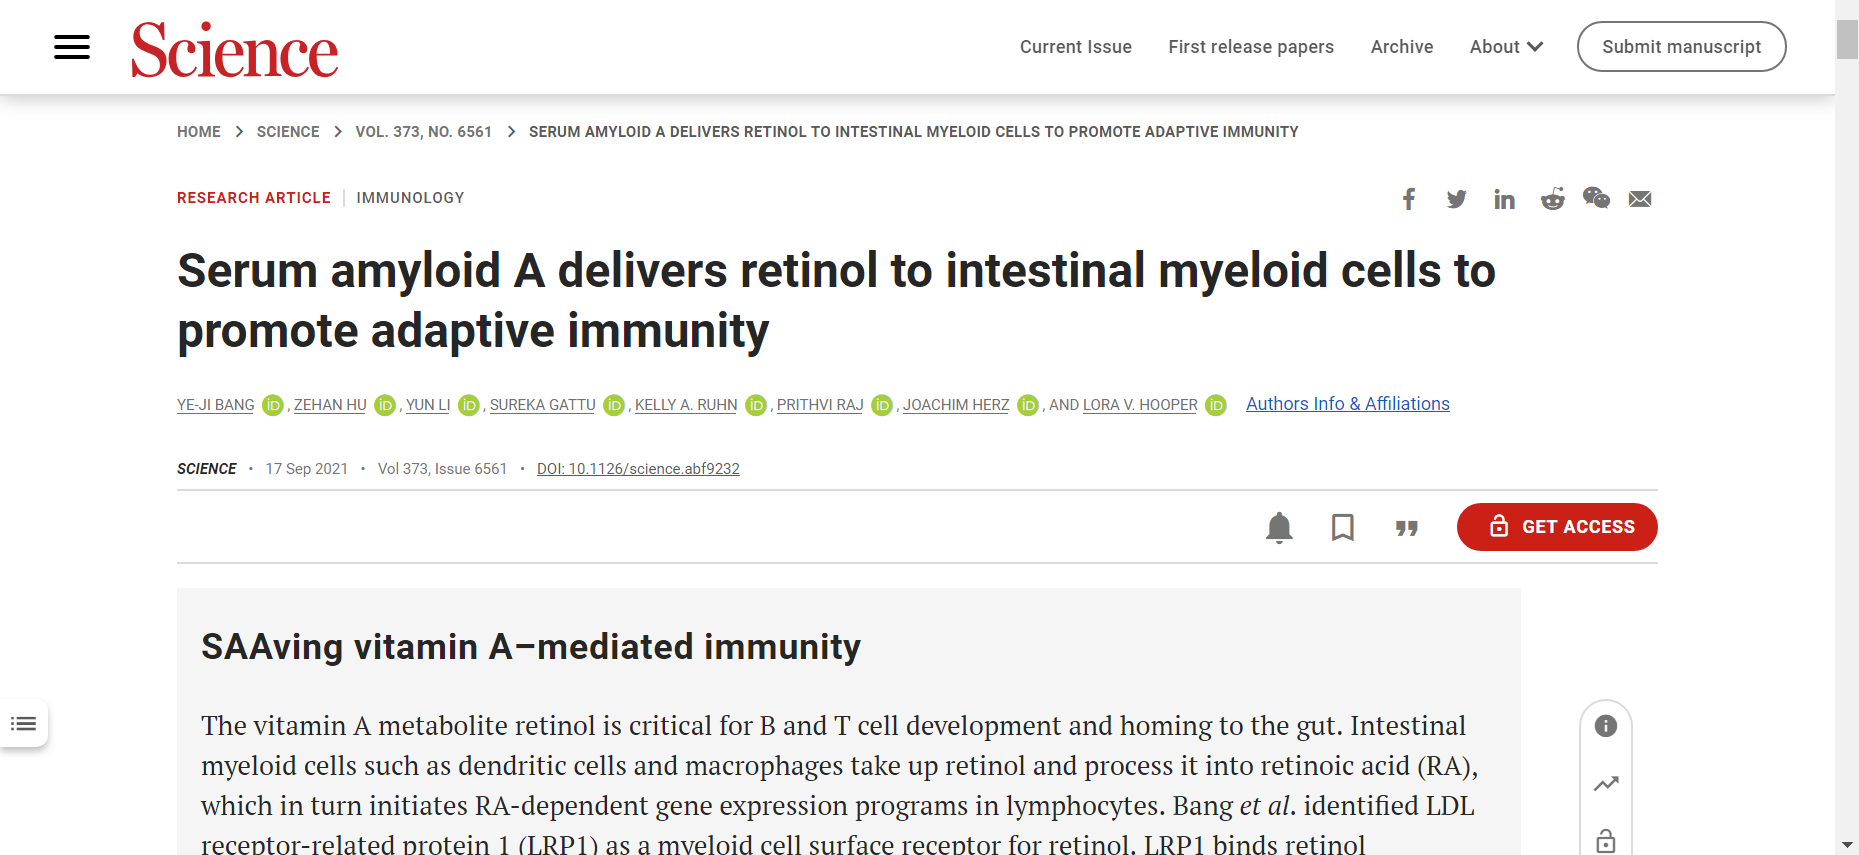
Task: Bookmark this article
Action: pyautogui.click(x=1343, y=527)
